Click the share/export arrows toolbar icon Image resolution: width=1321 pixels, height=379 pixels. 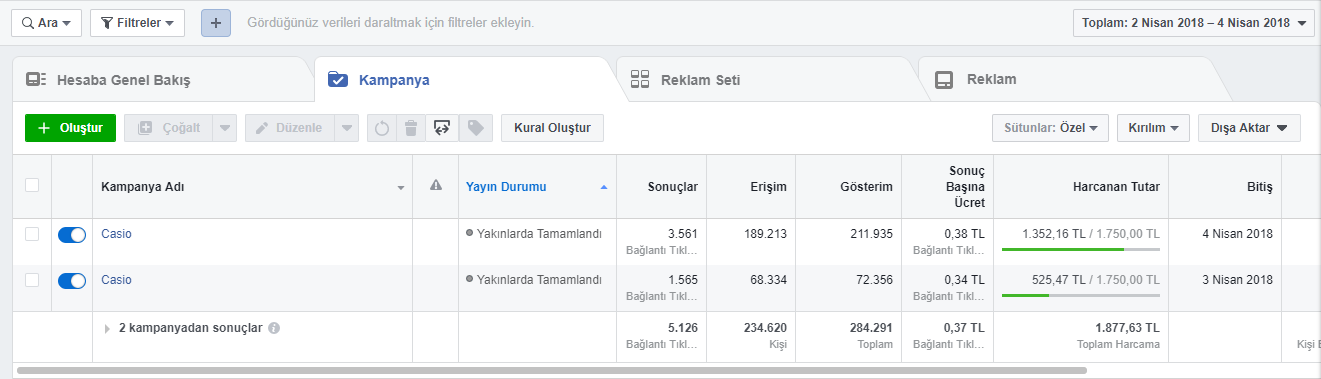click(x=441, y=128)
